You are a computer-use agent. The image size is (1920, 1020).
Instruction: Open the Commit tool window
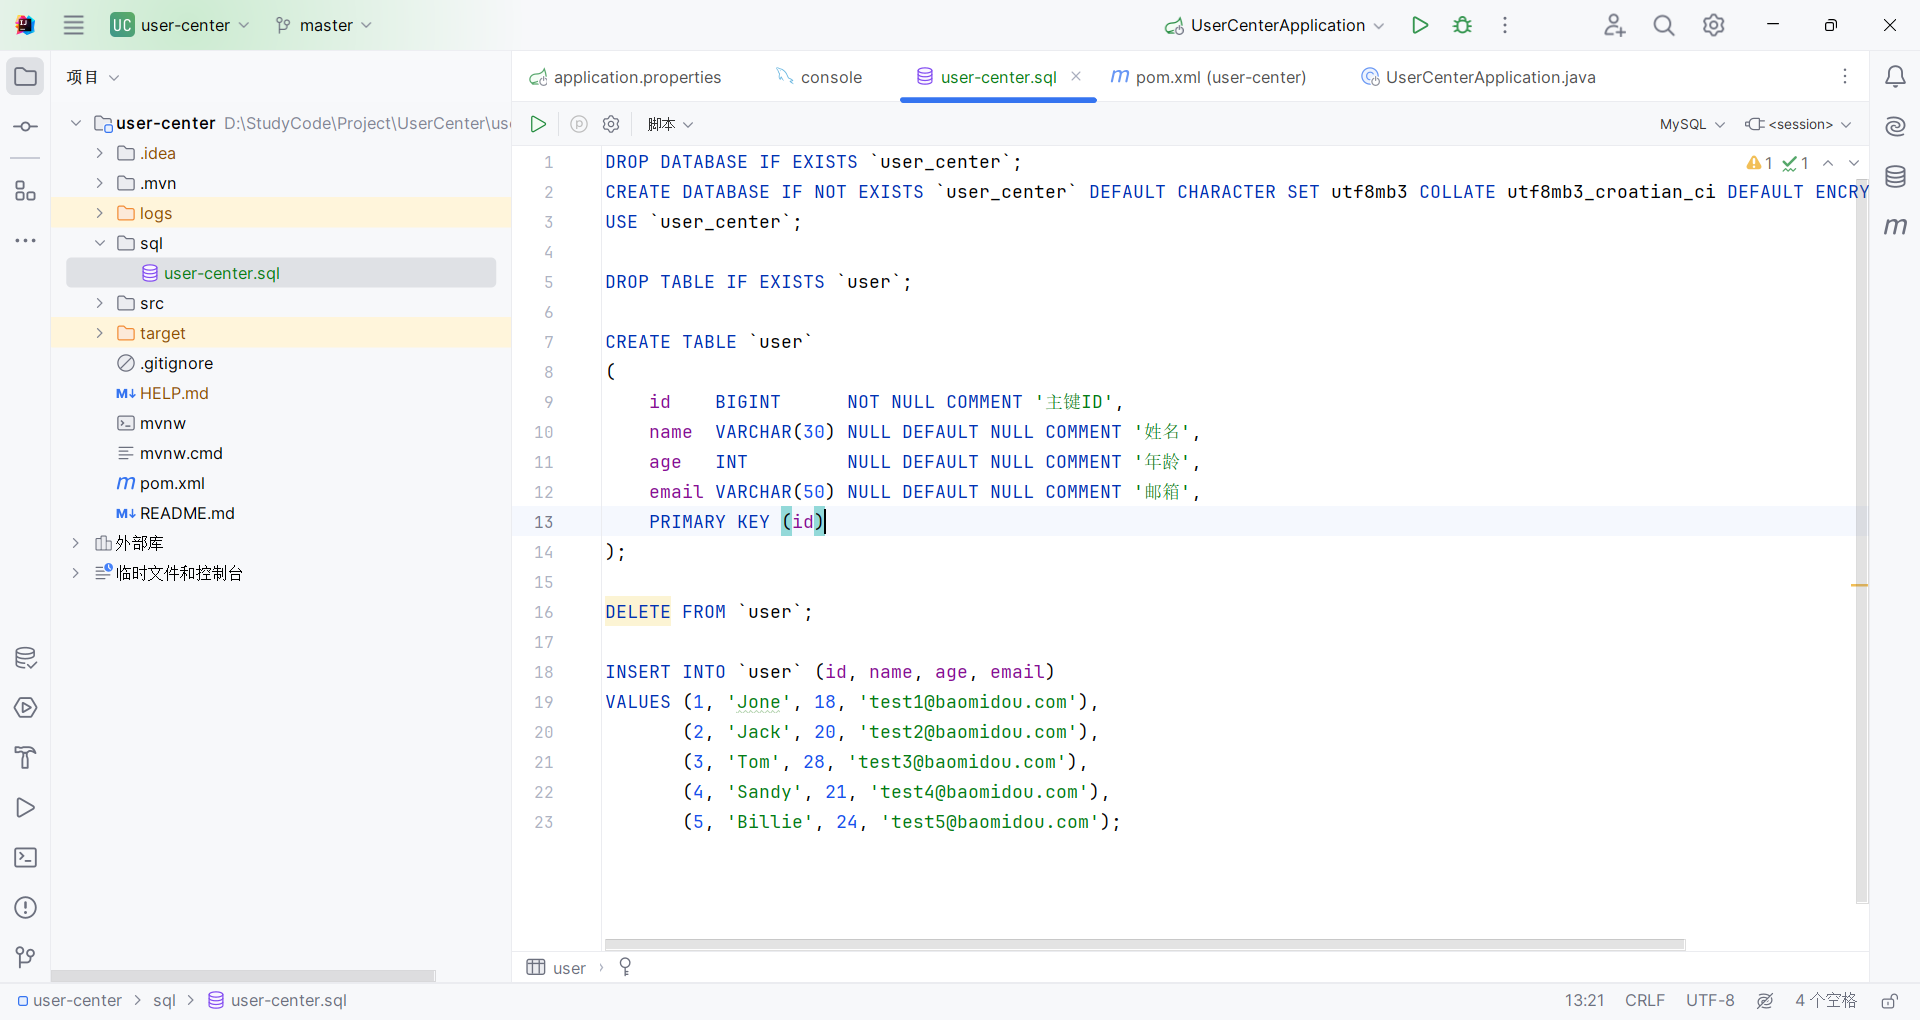(26, 127)
